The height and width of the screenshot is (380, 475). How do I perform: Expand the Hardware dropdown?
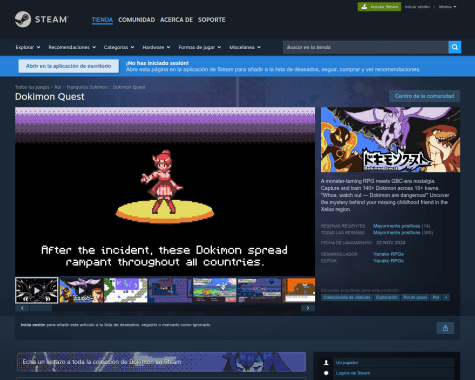pos(156,47)
